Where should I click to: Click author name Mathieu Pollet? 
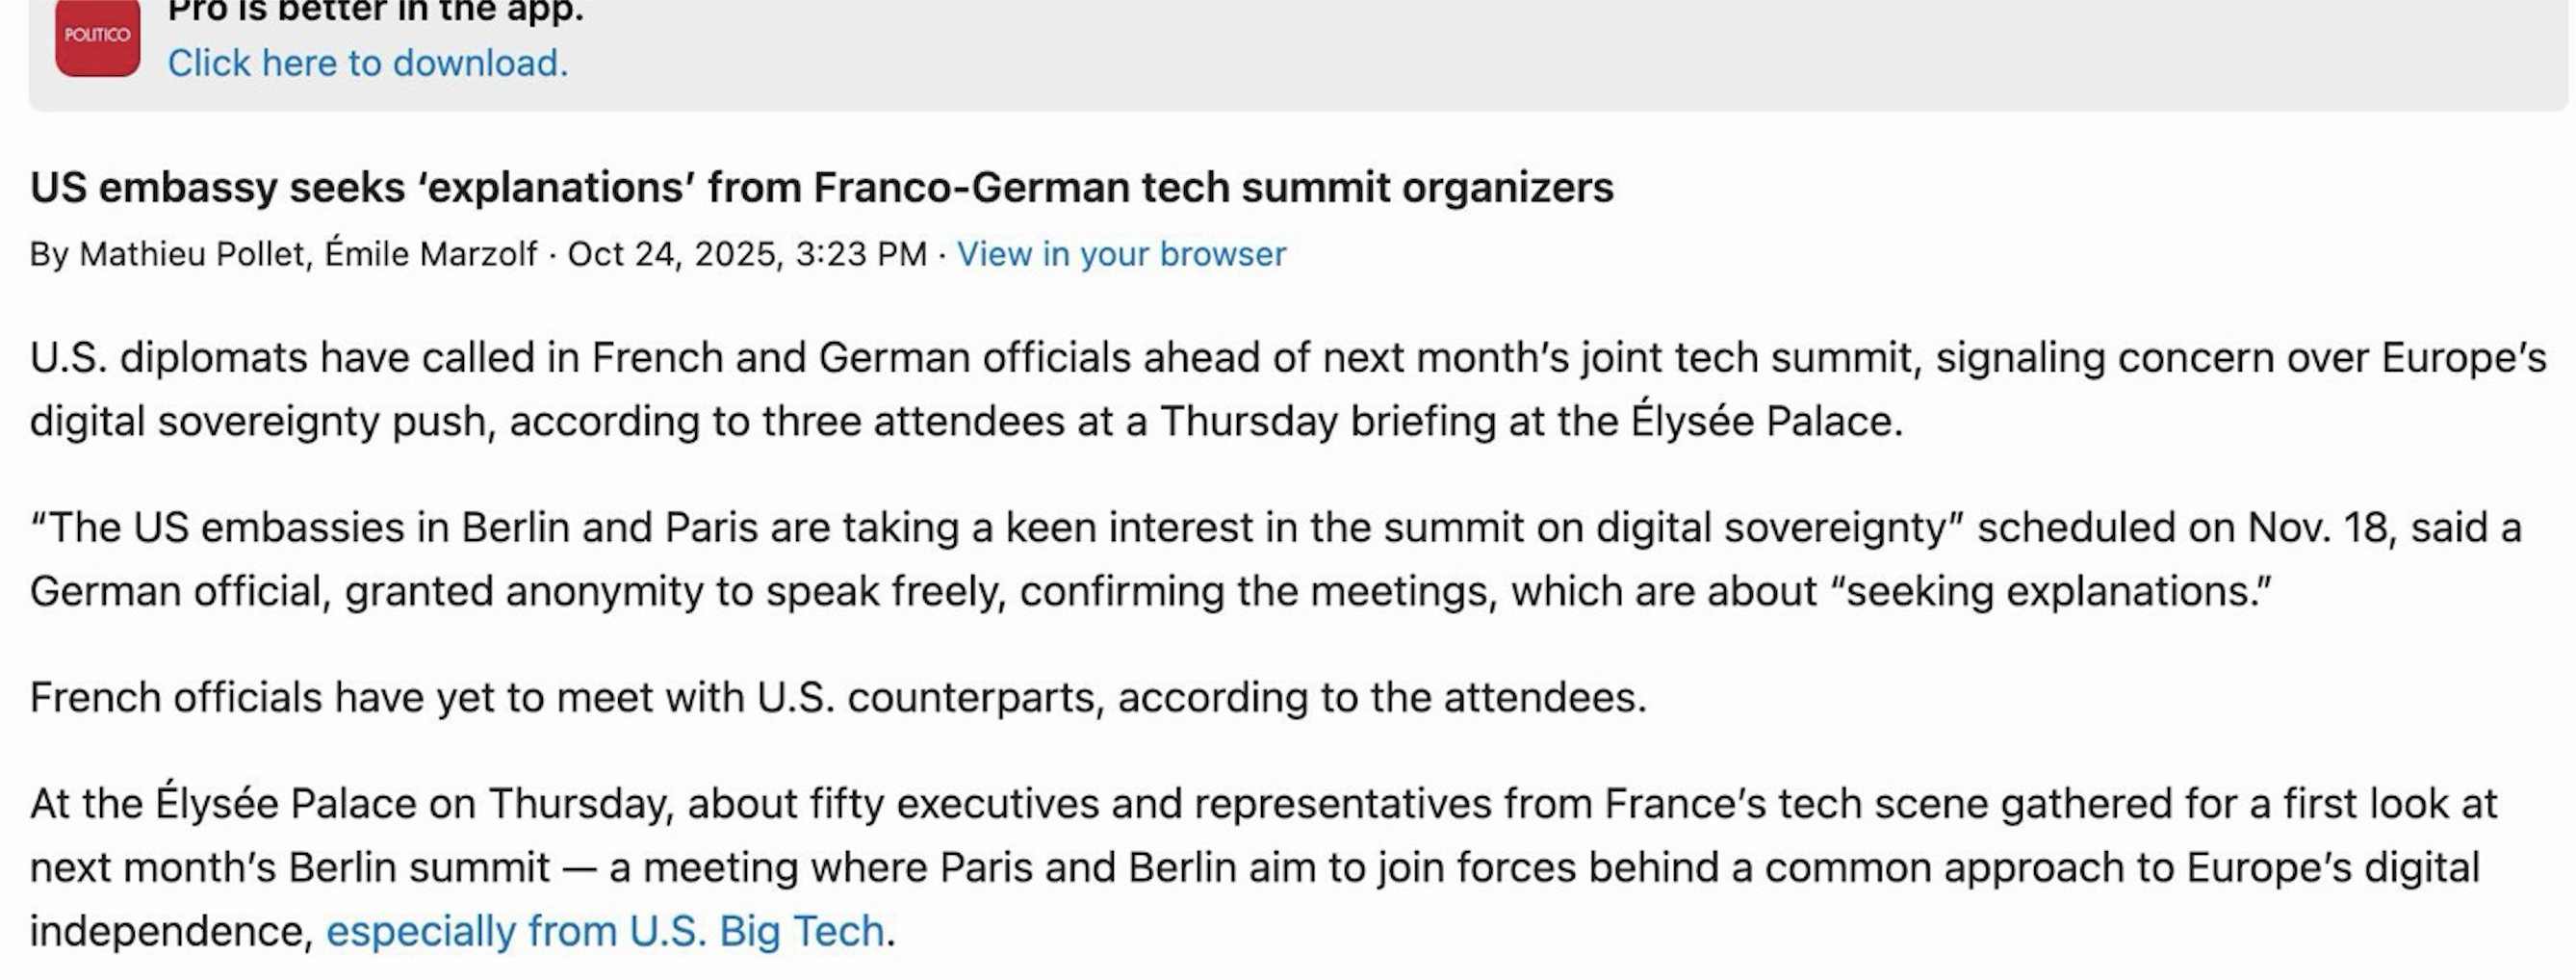tap(191, 254)
